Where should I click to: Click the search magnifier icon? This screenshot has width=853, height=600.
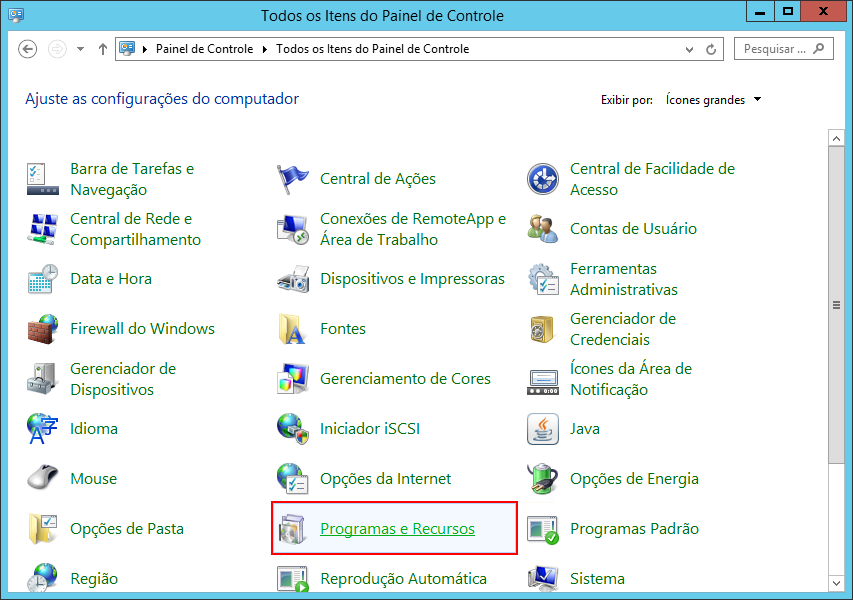tap(819, 49)
